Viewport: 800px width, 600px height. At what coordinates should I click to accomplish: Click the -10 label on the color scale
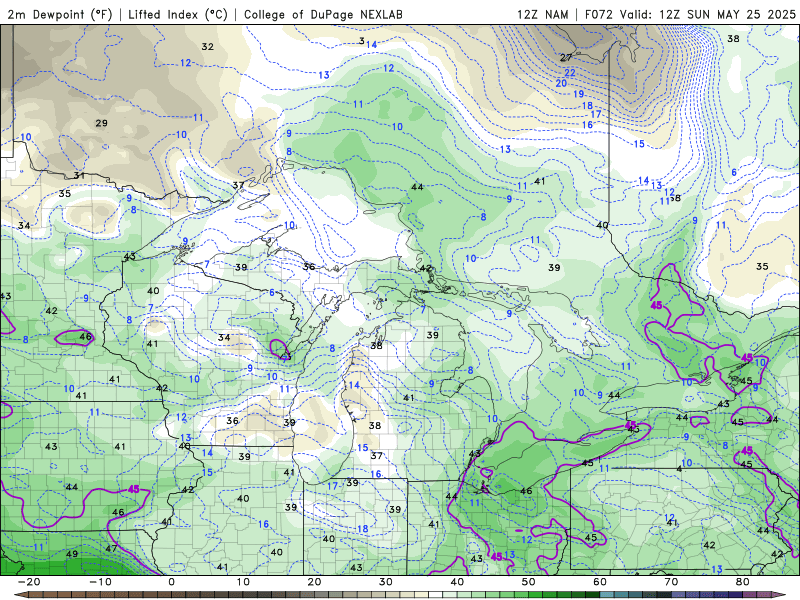[100, 582]
